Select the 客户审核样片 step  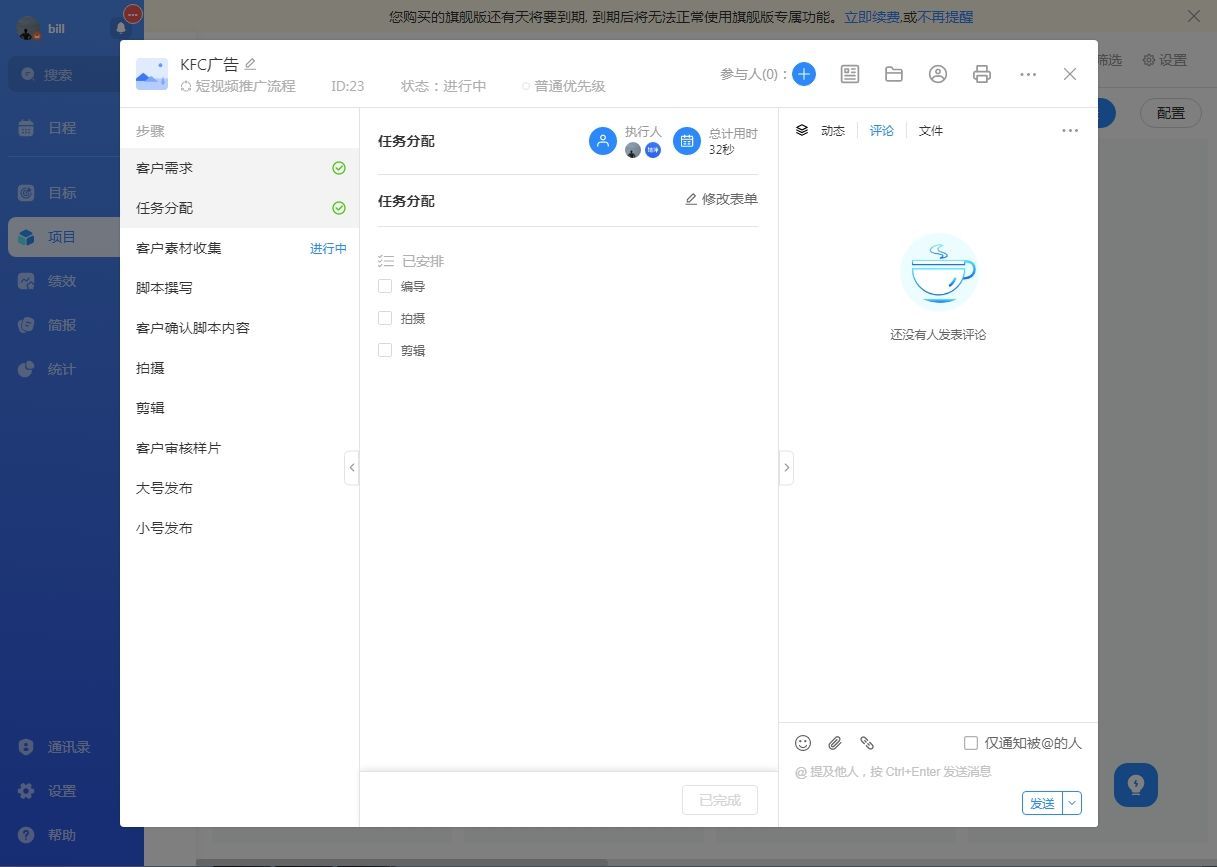click(x=240, y=448)
